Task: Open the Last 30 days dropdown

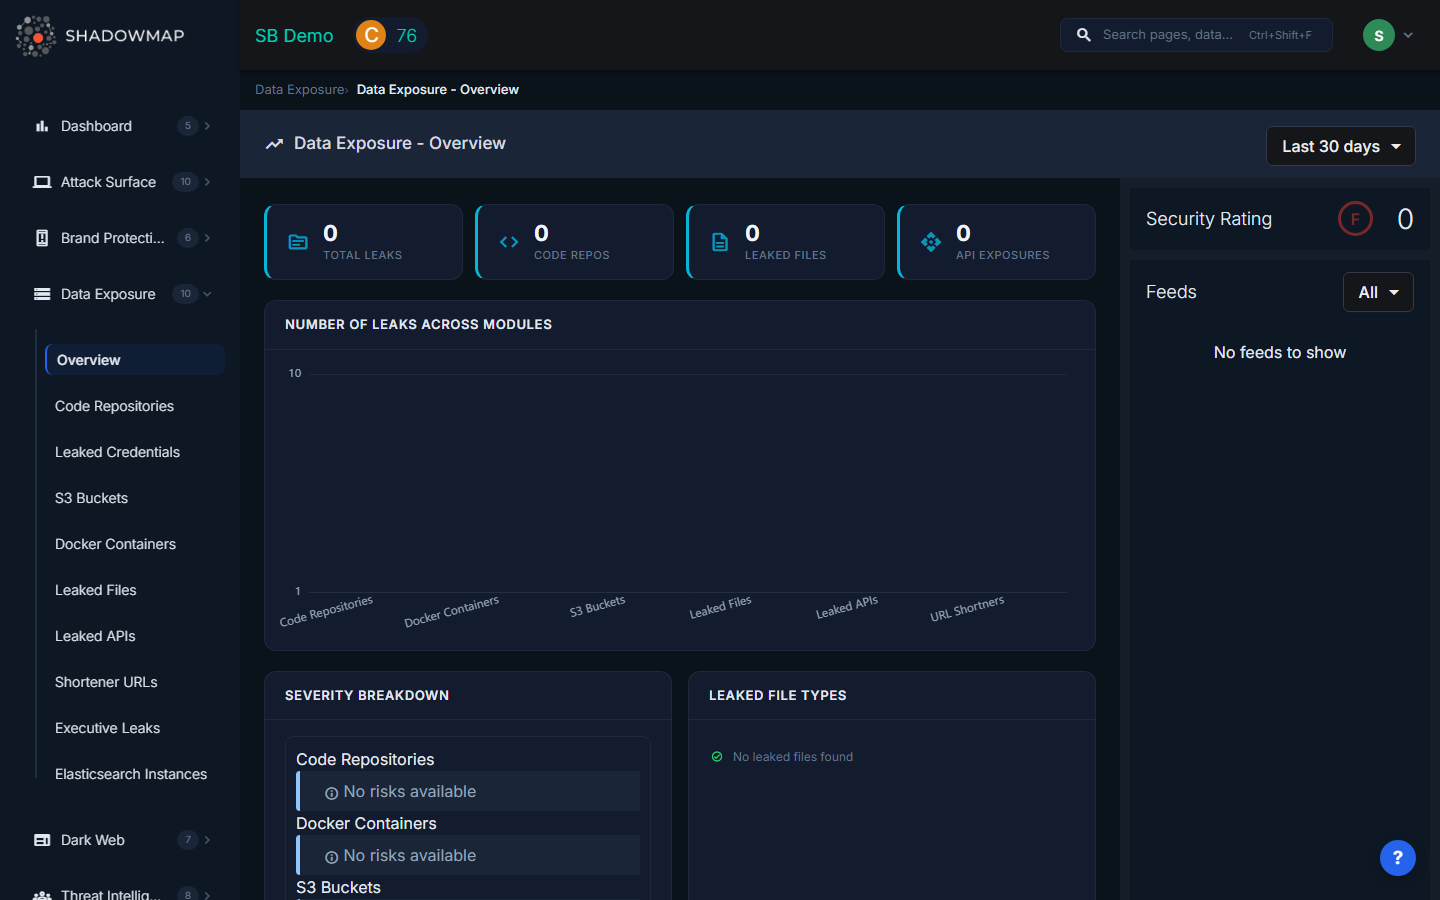Action: (x=1340, y=146)
